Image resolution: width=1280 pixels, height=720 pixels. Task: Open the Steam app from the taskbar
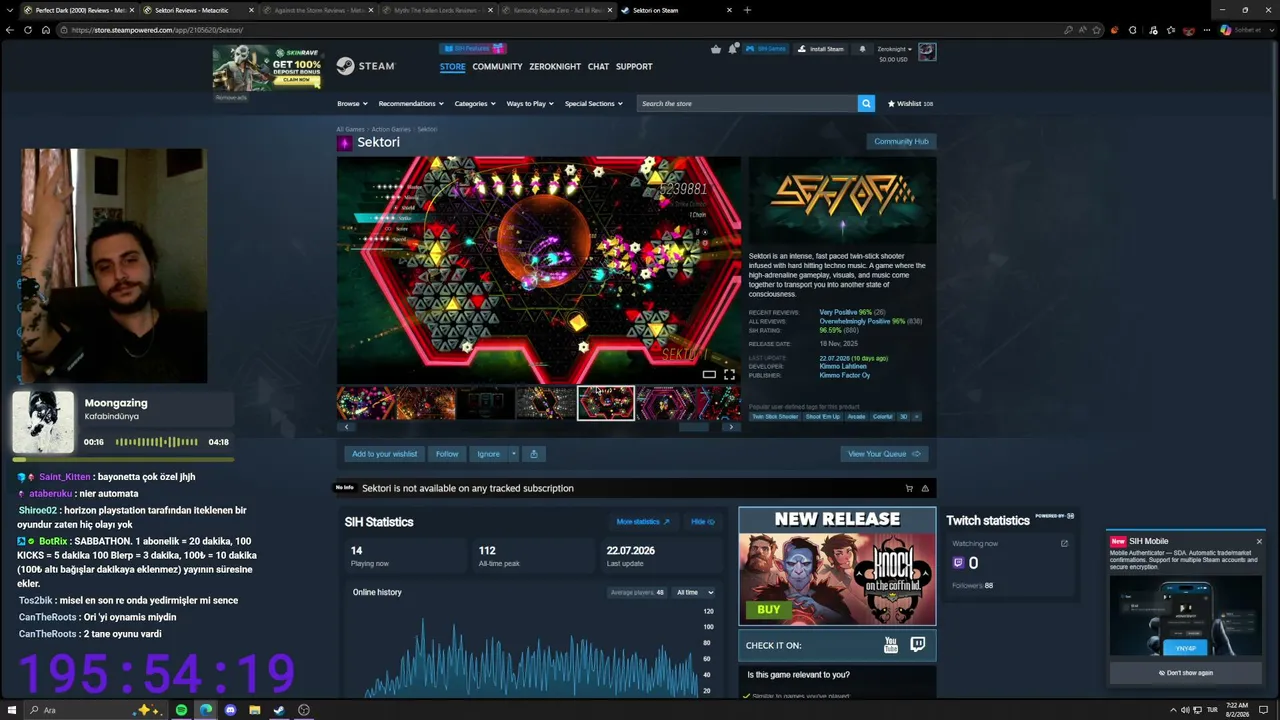tap(279, 710)
